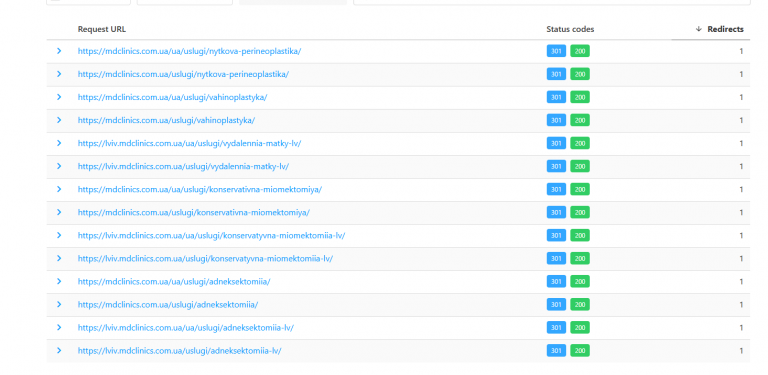Click 301 badge in /ua/uslugi/konservativna-miomektomiya/ row

(556, 189)
